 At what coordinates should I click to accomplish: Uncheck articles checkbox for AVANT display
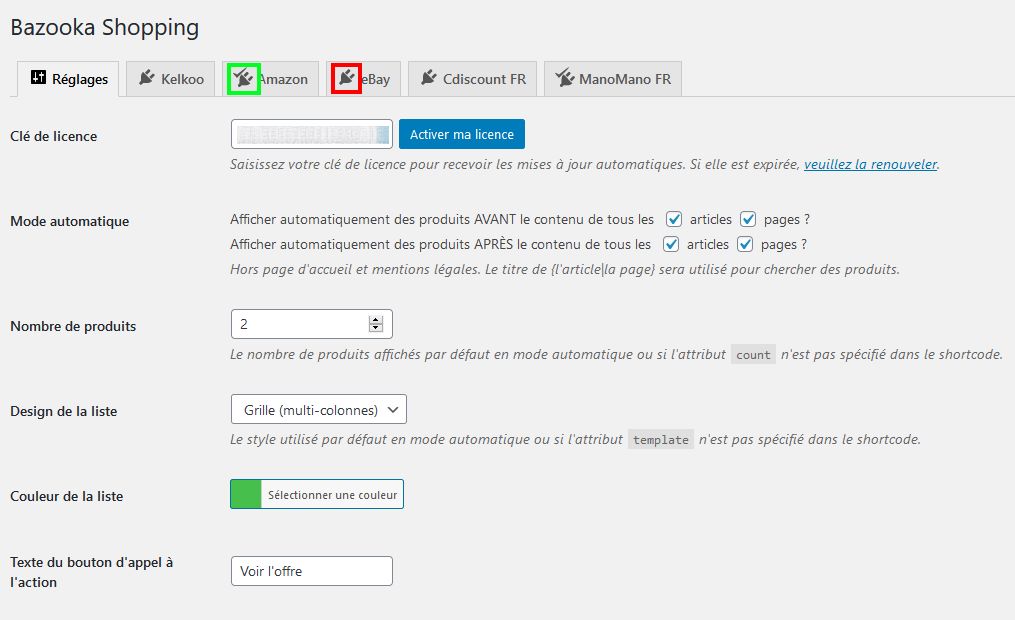674,219
